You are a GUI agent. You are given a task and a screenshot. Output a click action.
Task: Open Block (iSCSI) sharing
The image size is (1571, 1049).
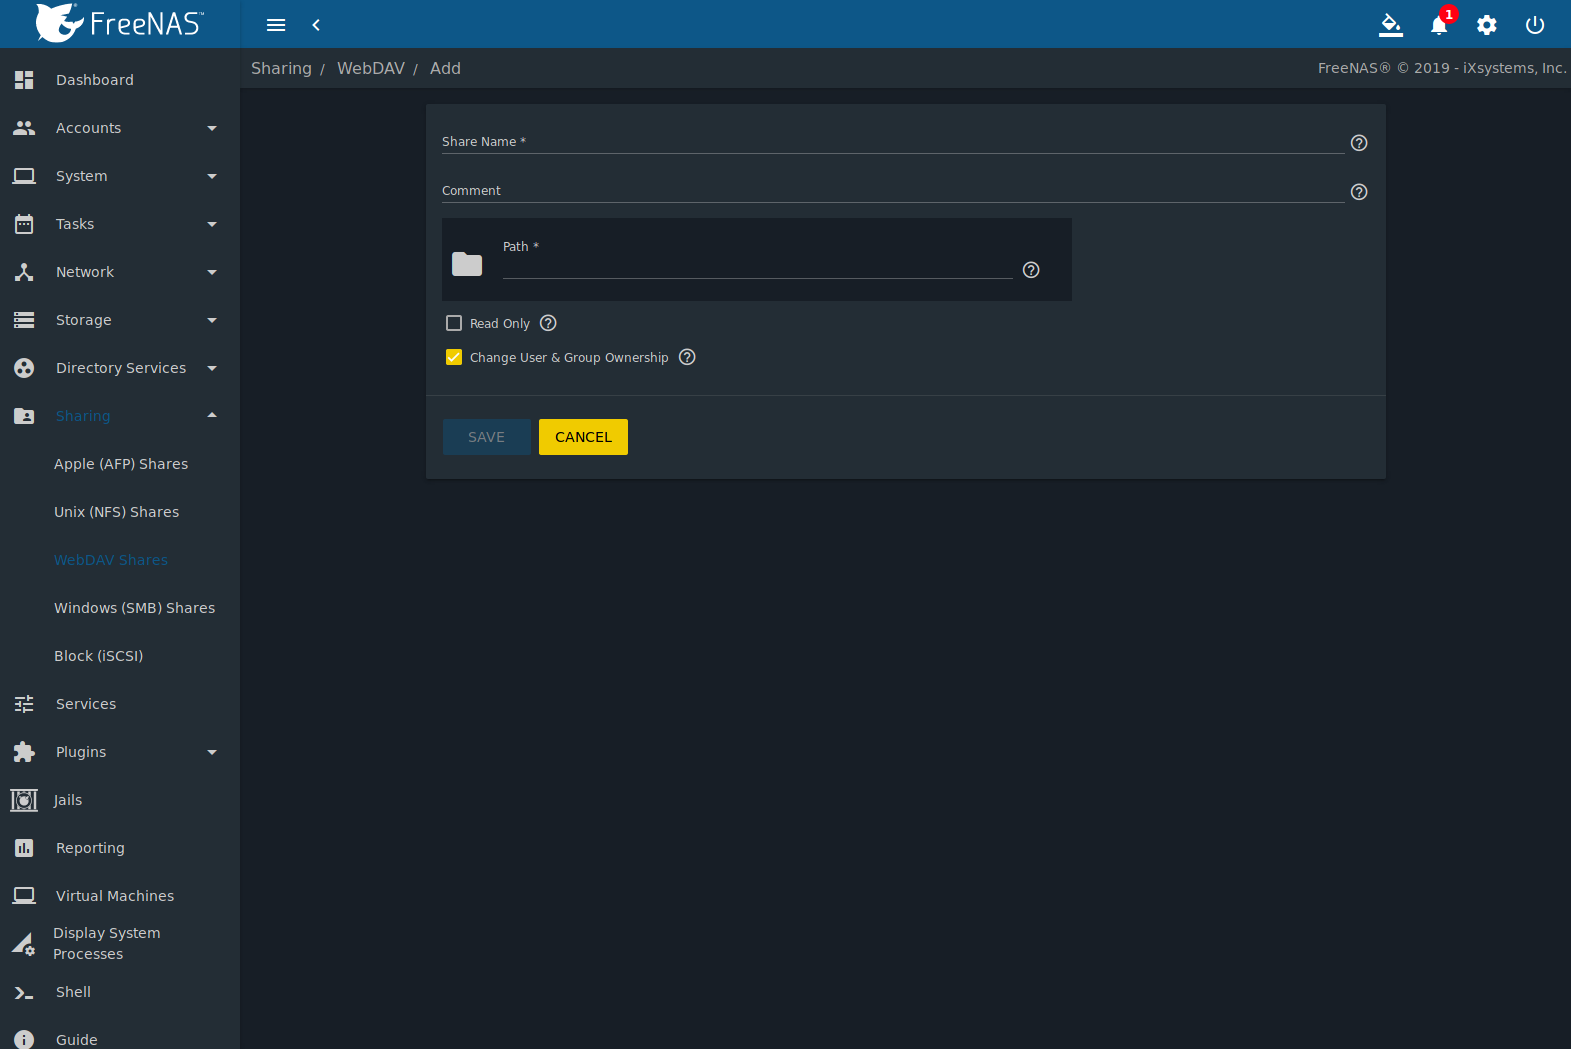(99, 656)
